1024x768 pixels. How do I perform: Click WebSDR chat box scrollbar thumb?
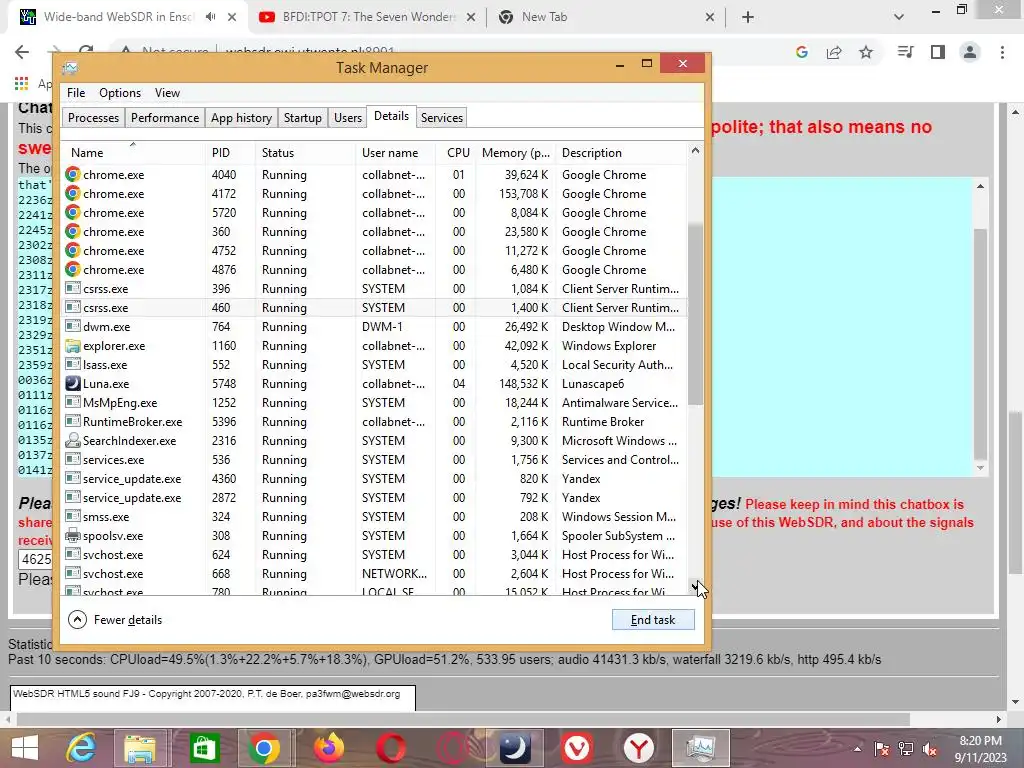click(x=980, y=343)
